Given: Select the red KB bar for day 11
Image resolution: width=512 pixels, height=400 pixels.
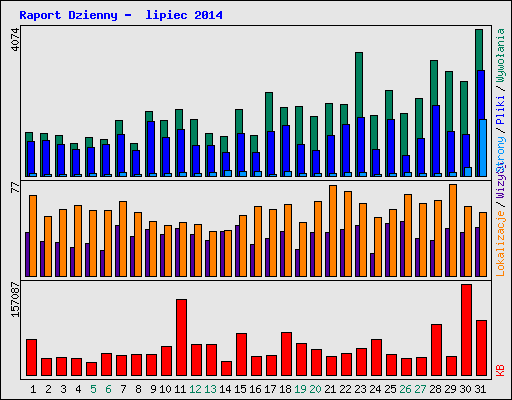Looking at the screenshot, I should coord(181,337).
